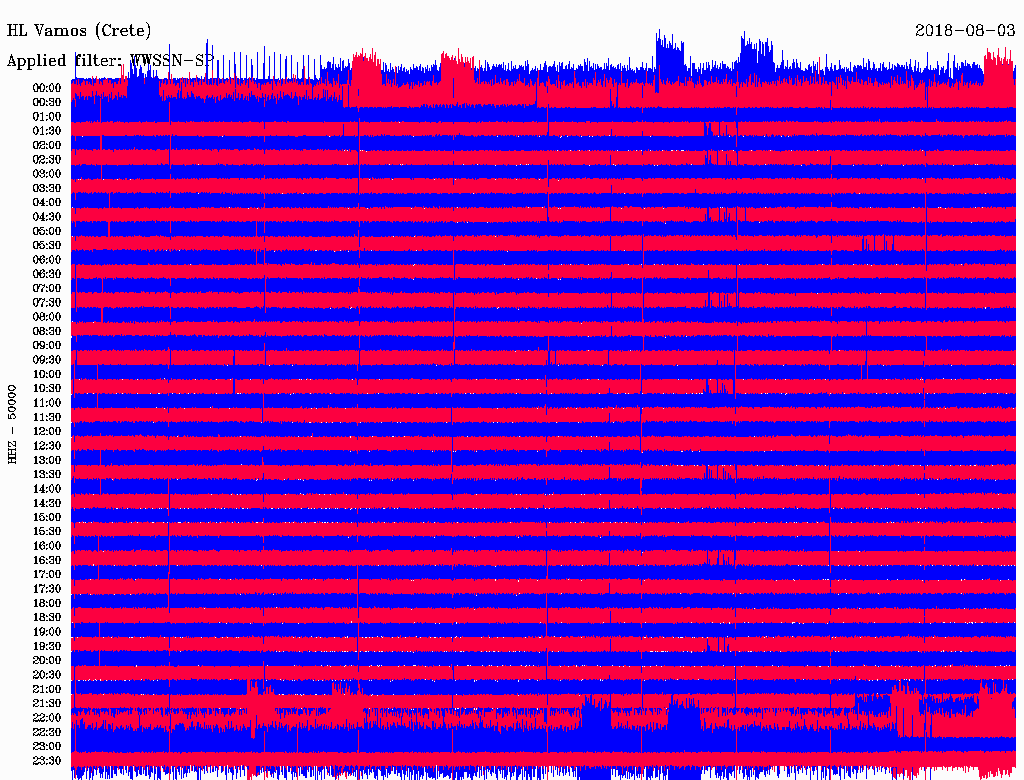Select the 02:30 time row label

47,159
